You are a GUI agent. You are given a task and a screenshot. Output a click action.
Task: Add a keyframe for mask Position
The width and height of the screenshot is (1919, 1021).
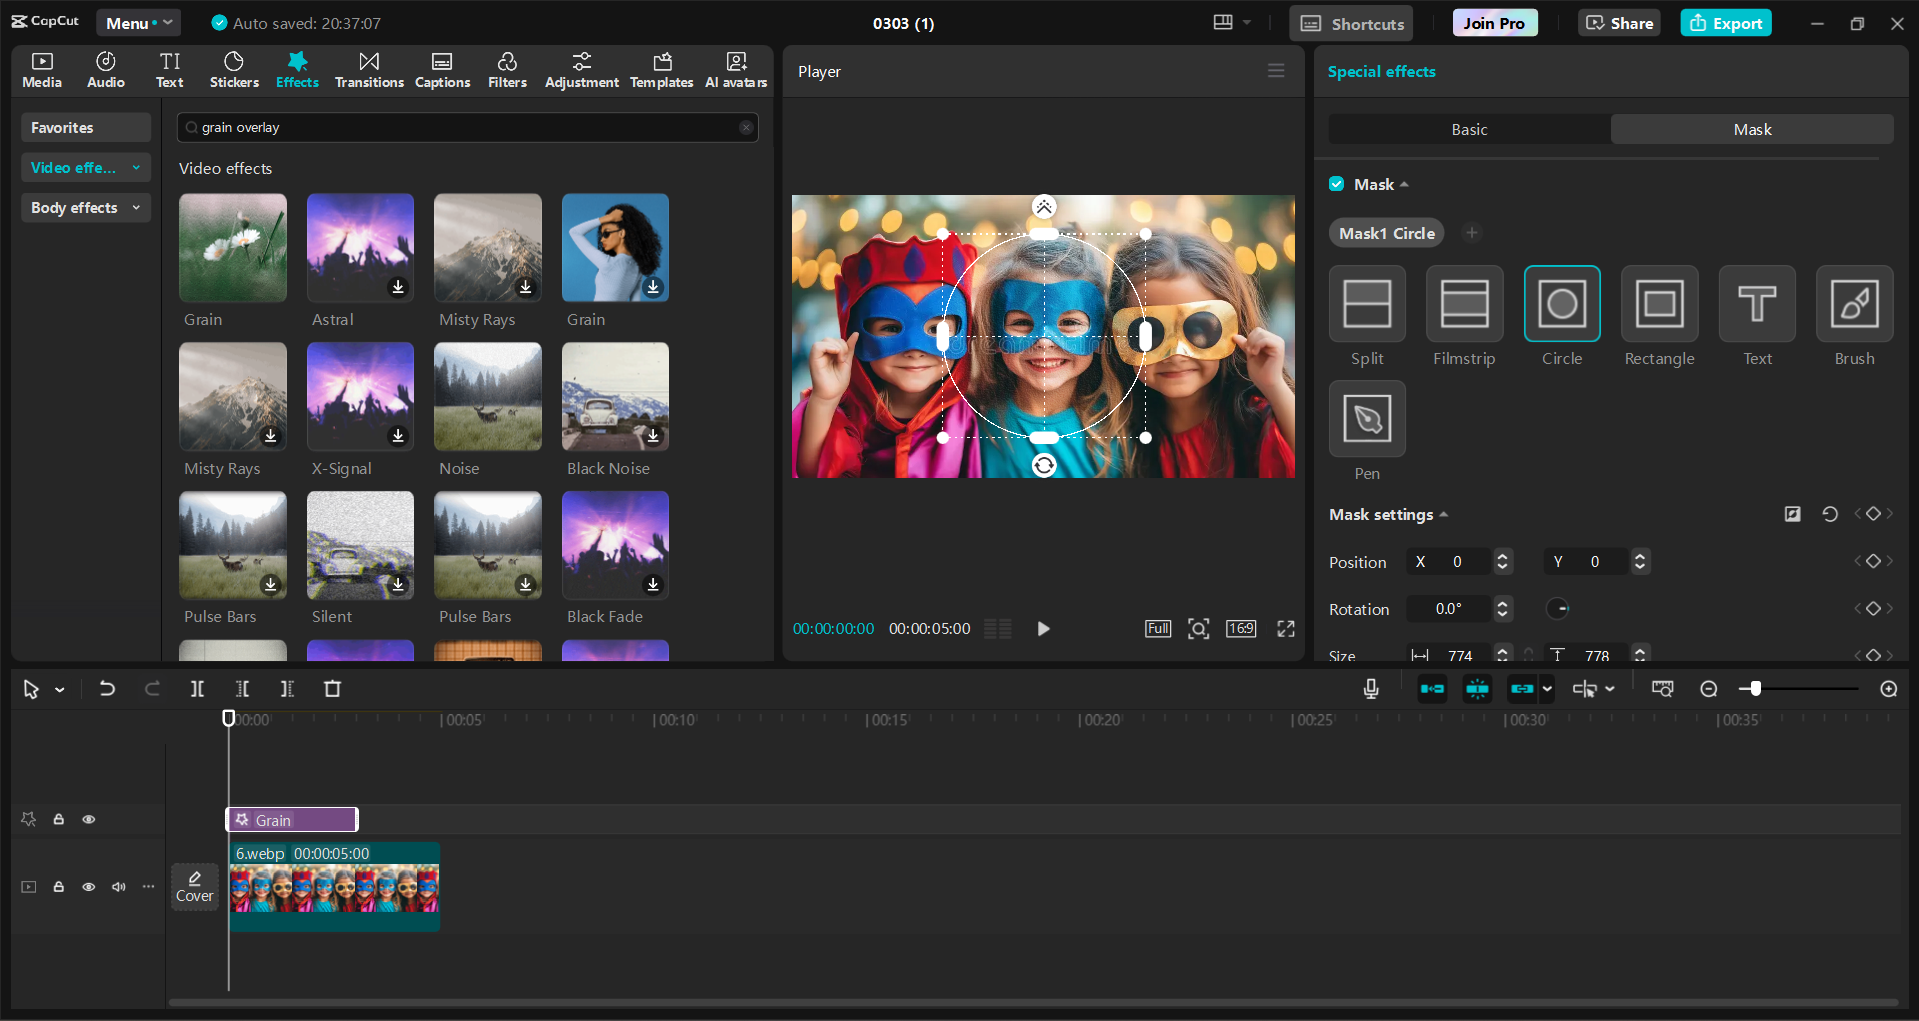(1873, 561)
